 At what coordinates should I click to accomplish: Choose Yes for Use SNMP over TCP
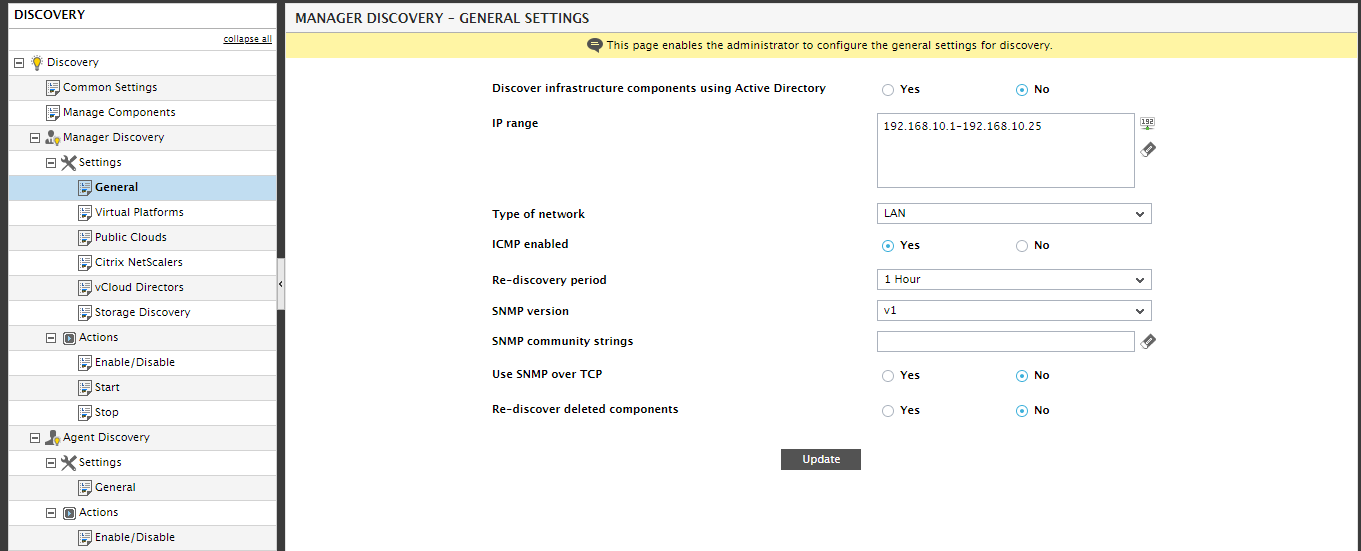pyautogui.click(x=888, y=376)
